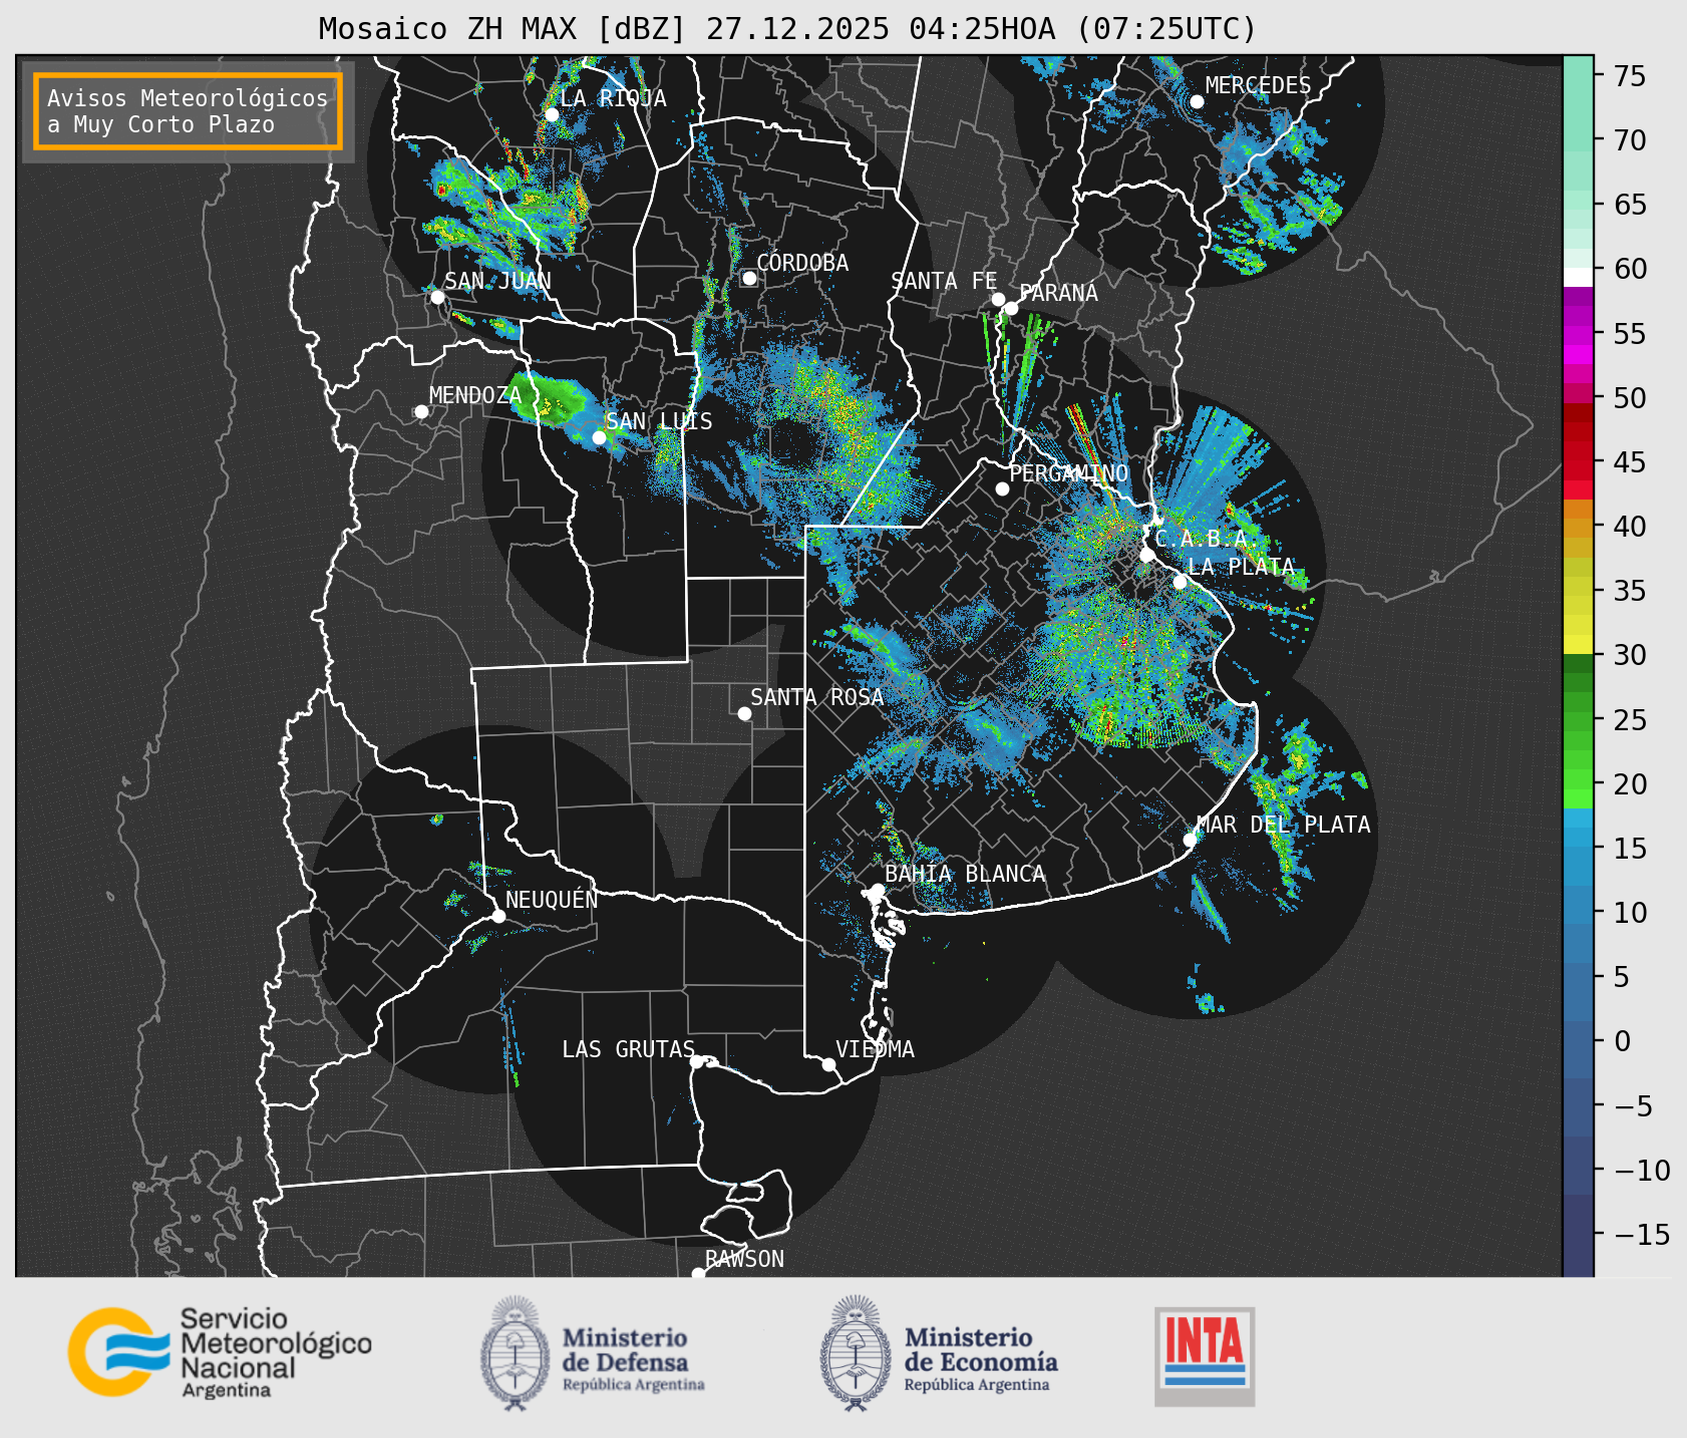Click the yellow 30 dBZ color band
Image resolution: width=1687 pixels, height=1438 pixels.
pyautogui.click(x=1578, y=645)
